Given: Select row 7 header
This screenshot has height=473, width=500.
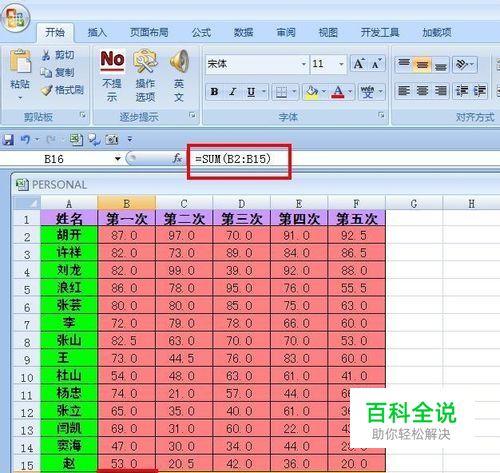Looking at the screenshot, I should click(x=27, y=324).
